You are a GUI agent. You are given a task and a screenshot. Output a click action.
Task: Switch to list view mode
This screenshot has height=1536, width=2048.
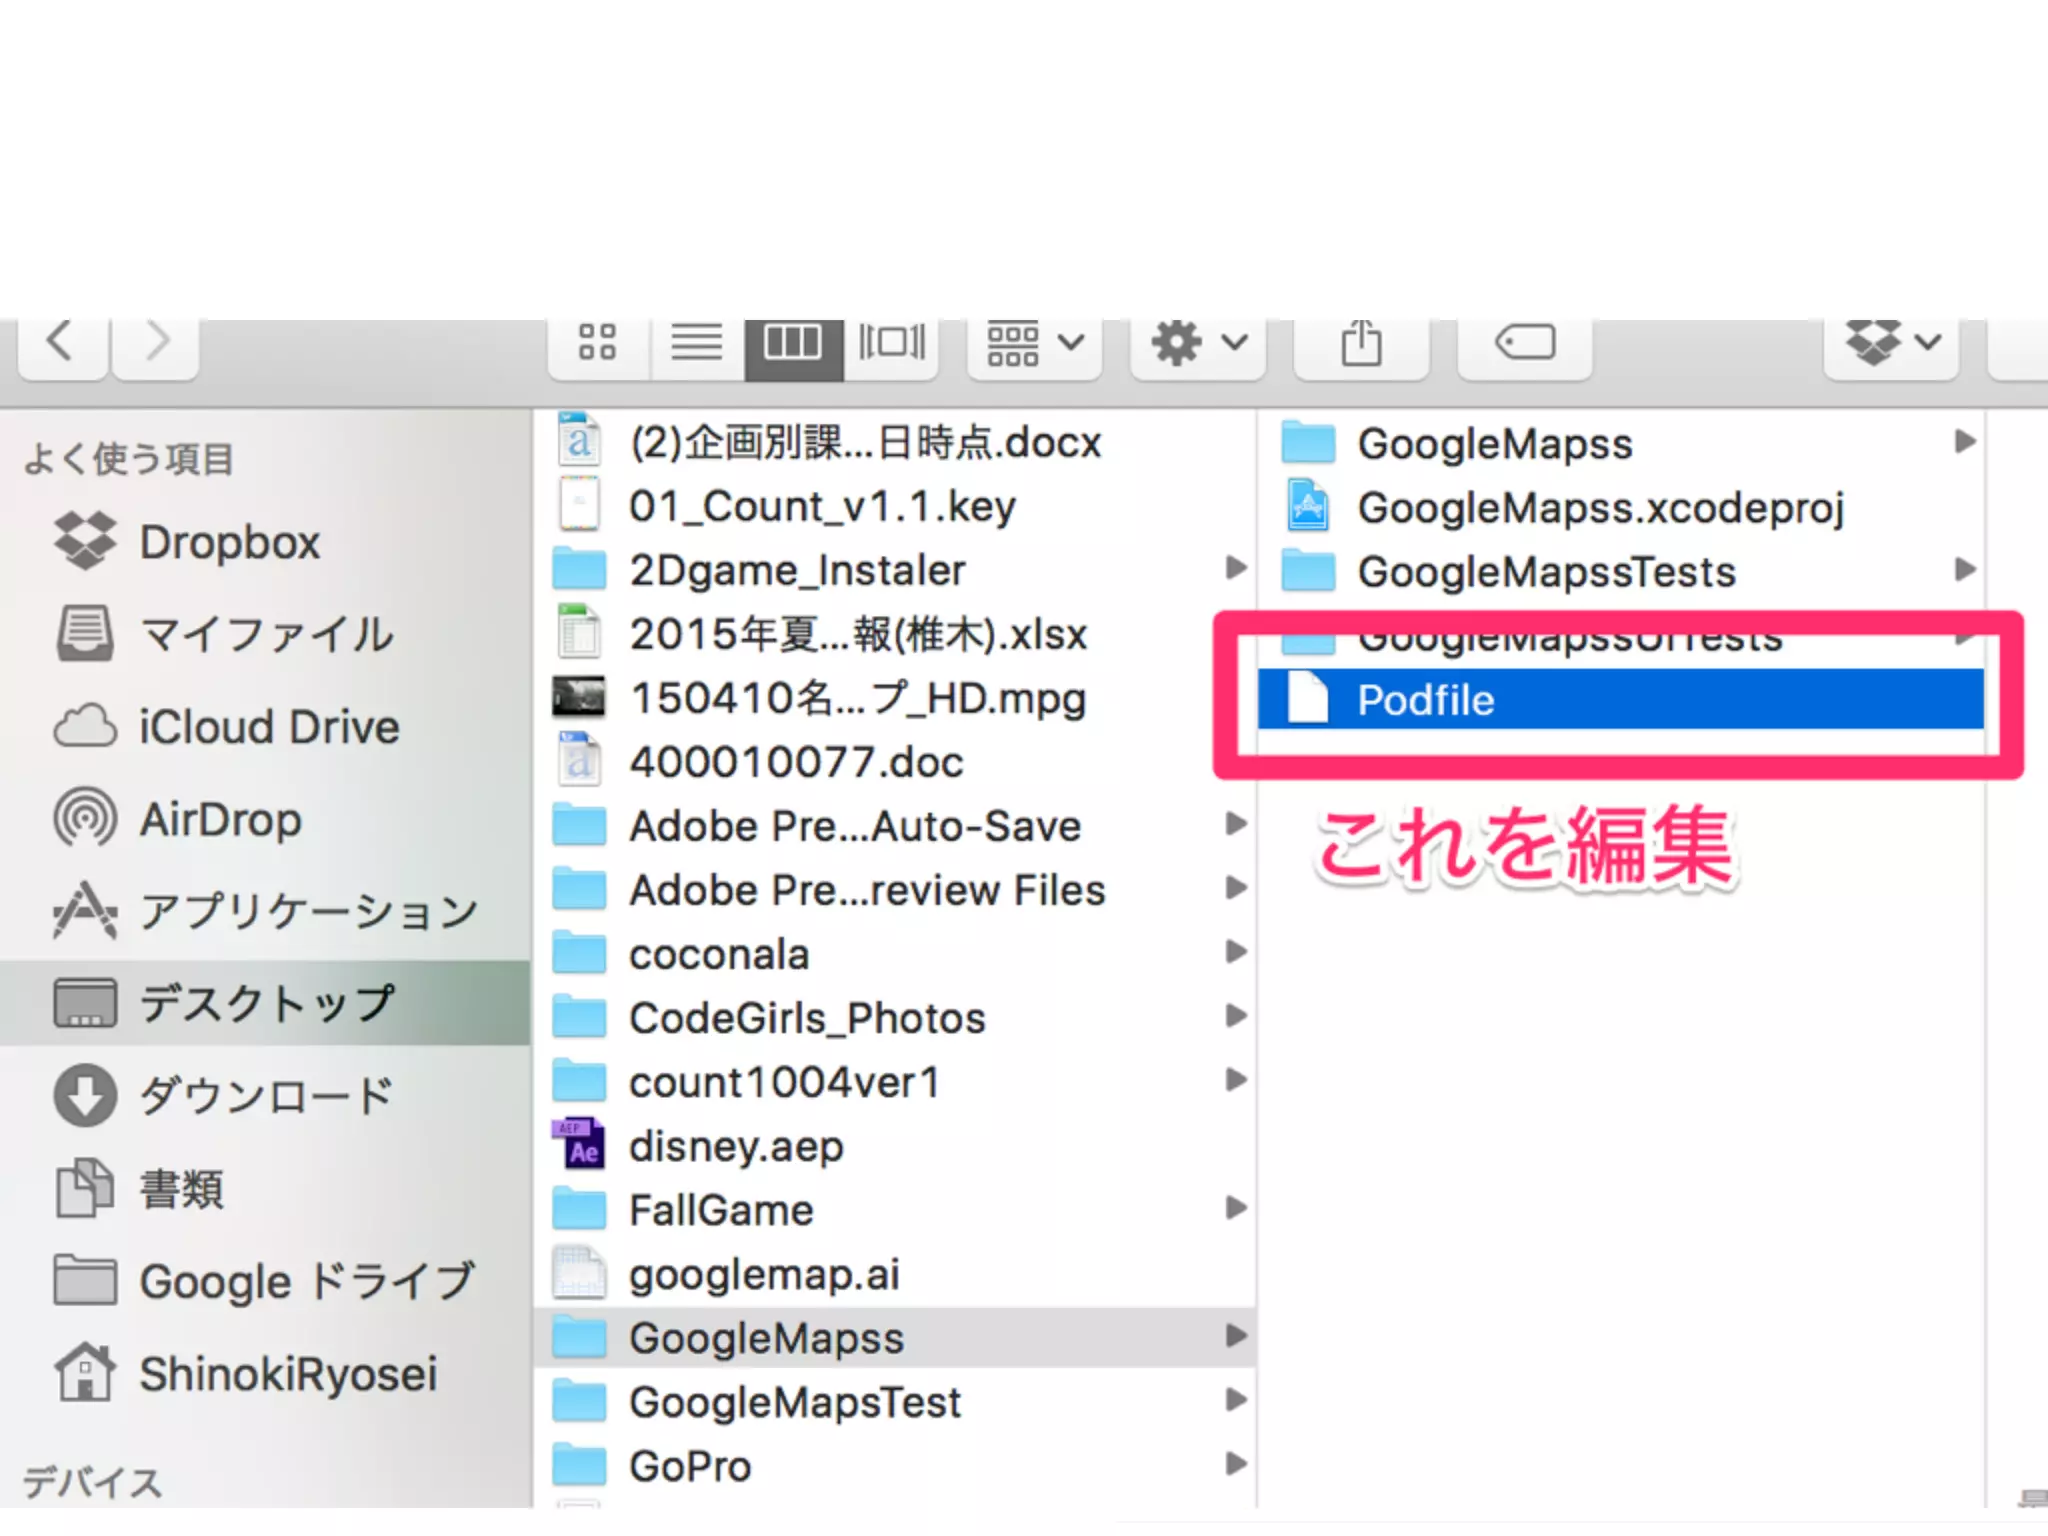696,343
